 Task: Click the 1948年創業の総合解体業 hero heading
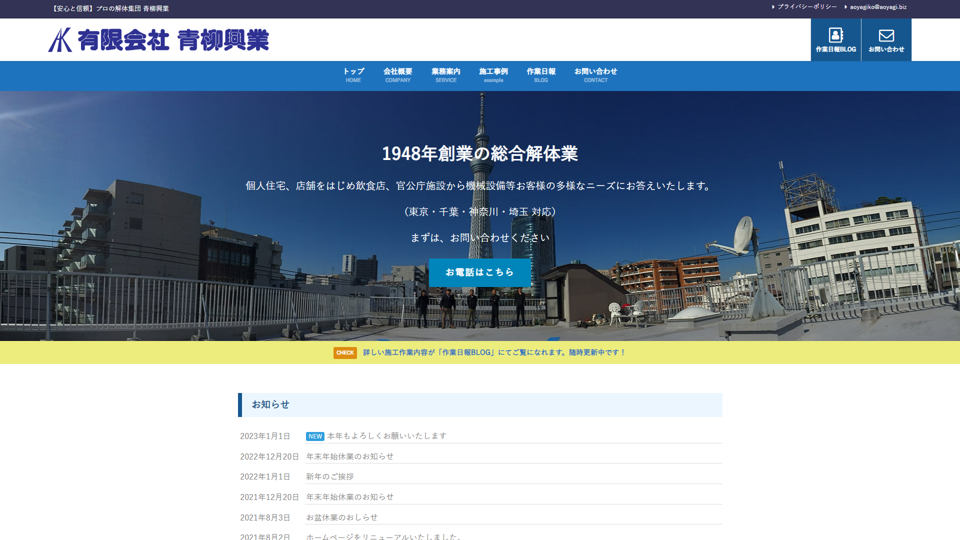click(x=480, y=153)
